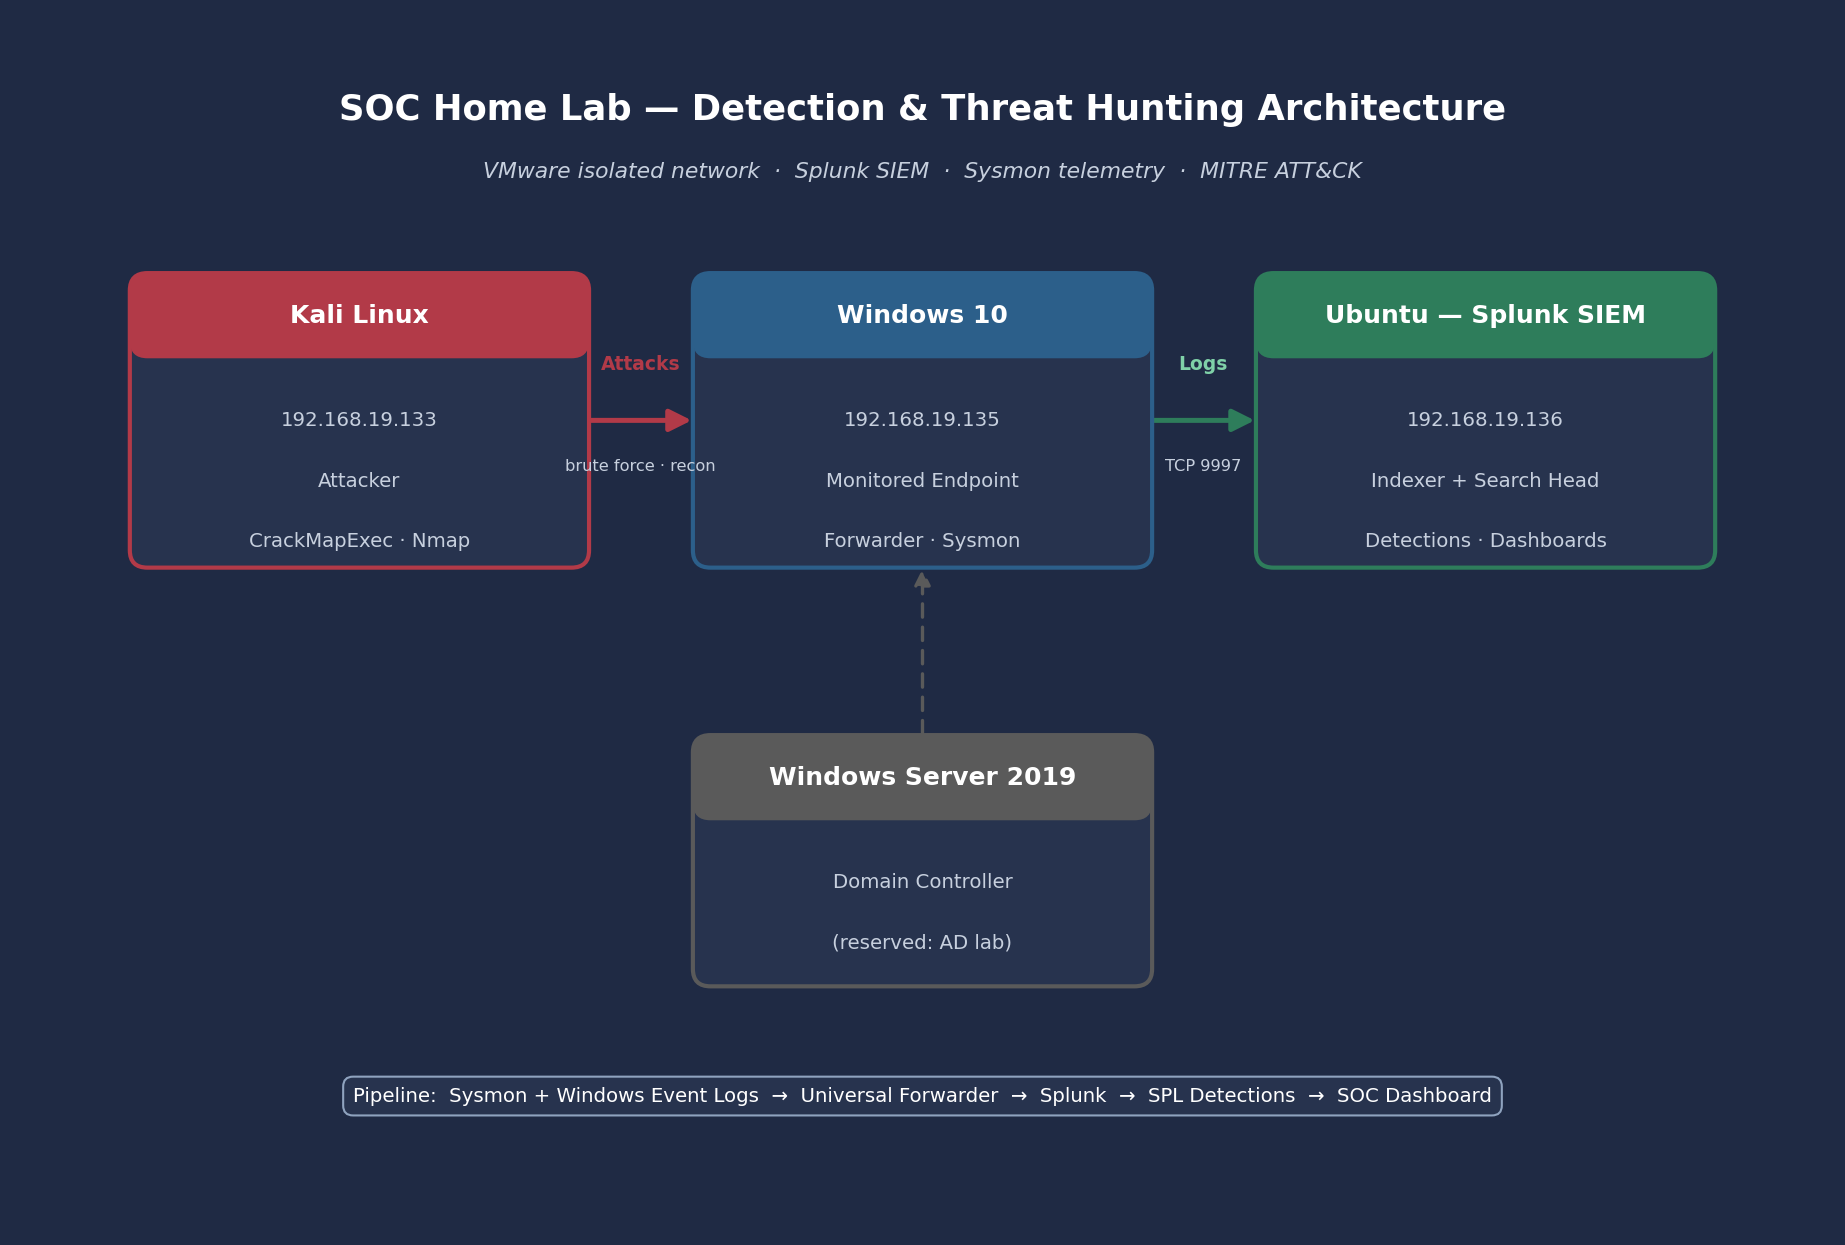Click the IP address 192.168.19.135
The height and width of the screenshot is (1245, 1845).
[x=922, y=420]
